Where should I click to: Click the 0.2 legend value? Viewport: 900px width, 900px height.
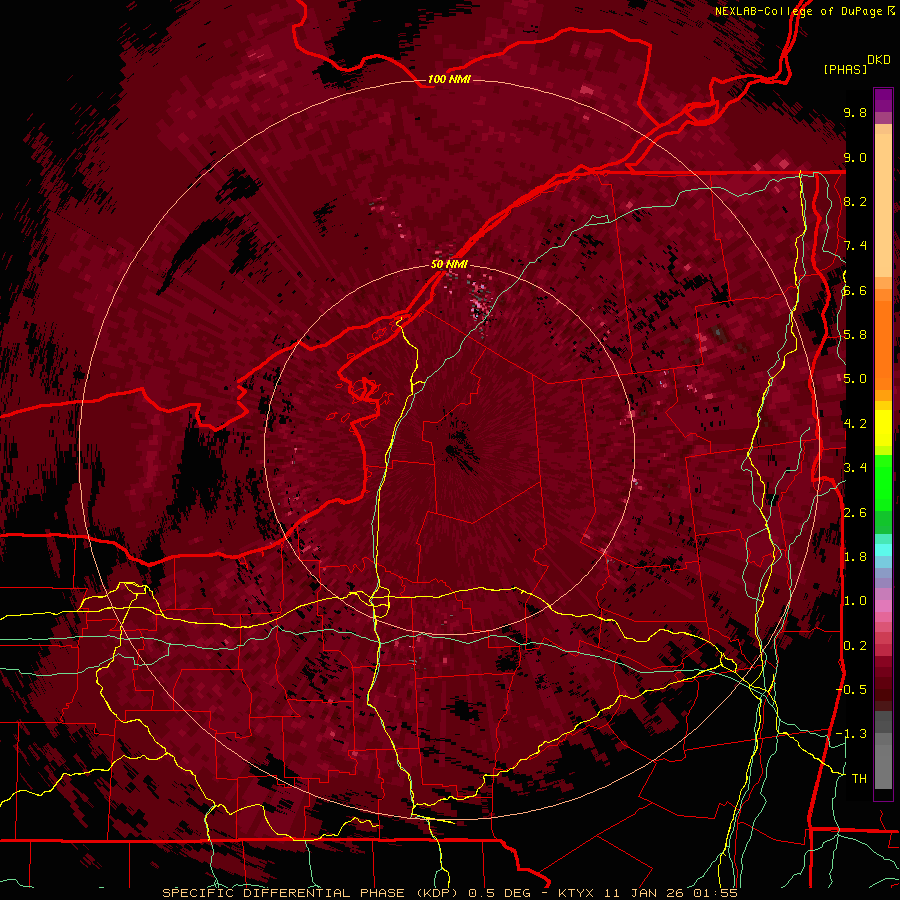point(855,646)
